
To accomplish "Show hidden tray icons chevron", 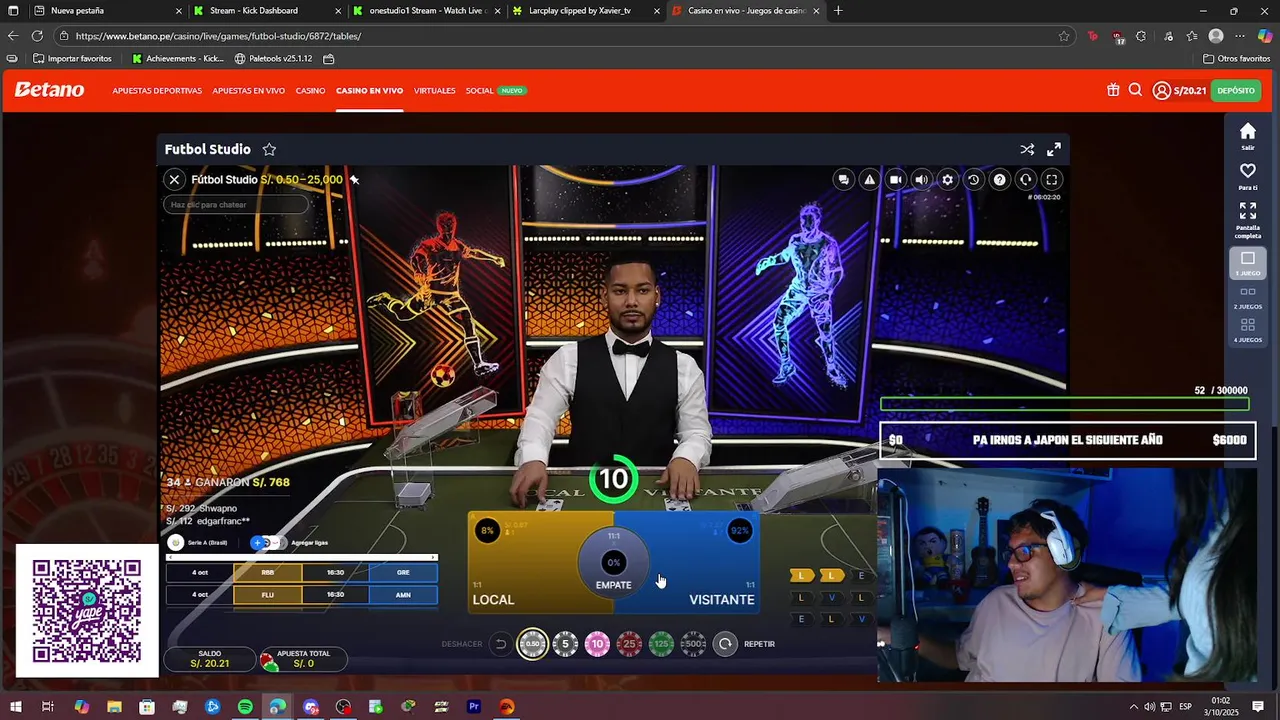I will tap(1133, 707).
